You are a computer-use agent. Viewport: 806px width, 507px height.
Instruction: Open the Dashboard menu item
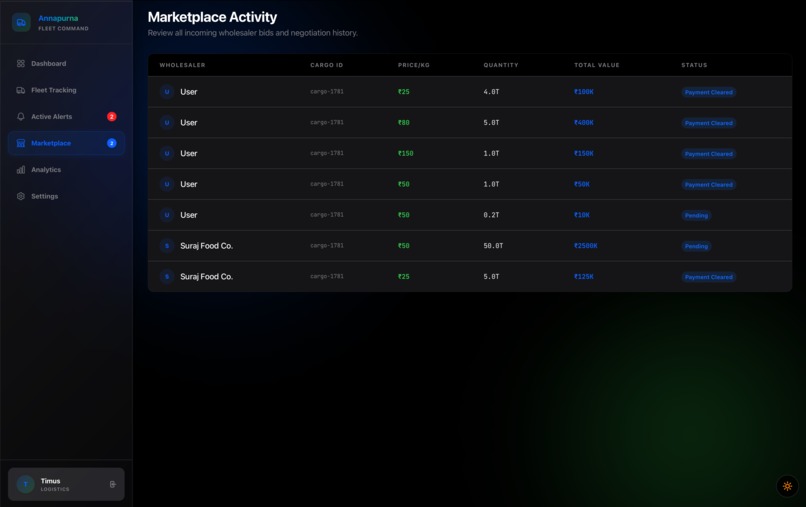(66, 64)
